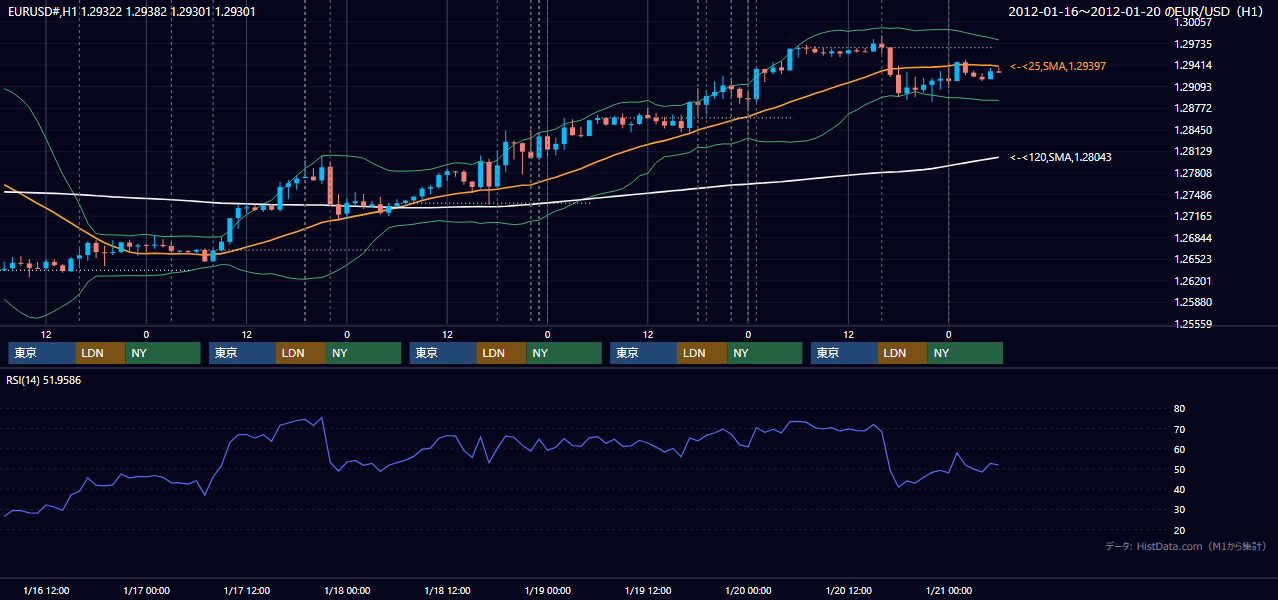
Task: Click the fifth 東京 session block
Action: pos(844,353)
